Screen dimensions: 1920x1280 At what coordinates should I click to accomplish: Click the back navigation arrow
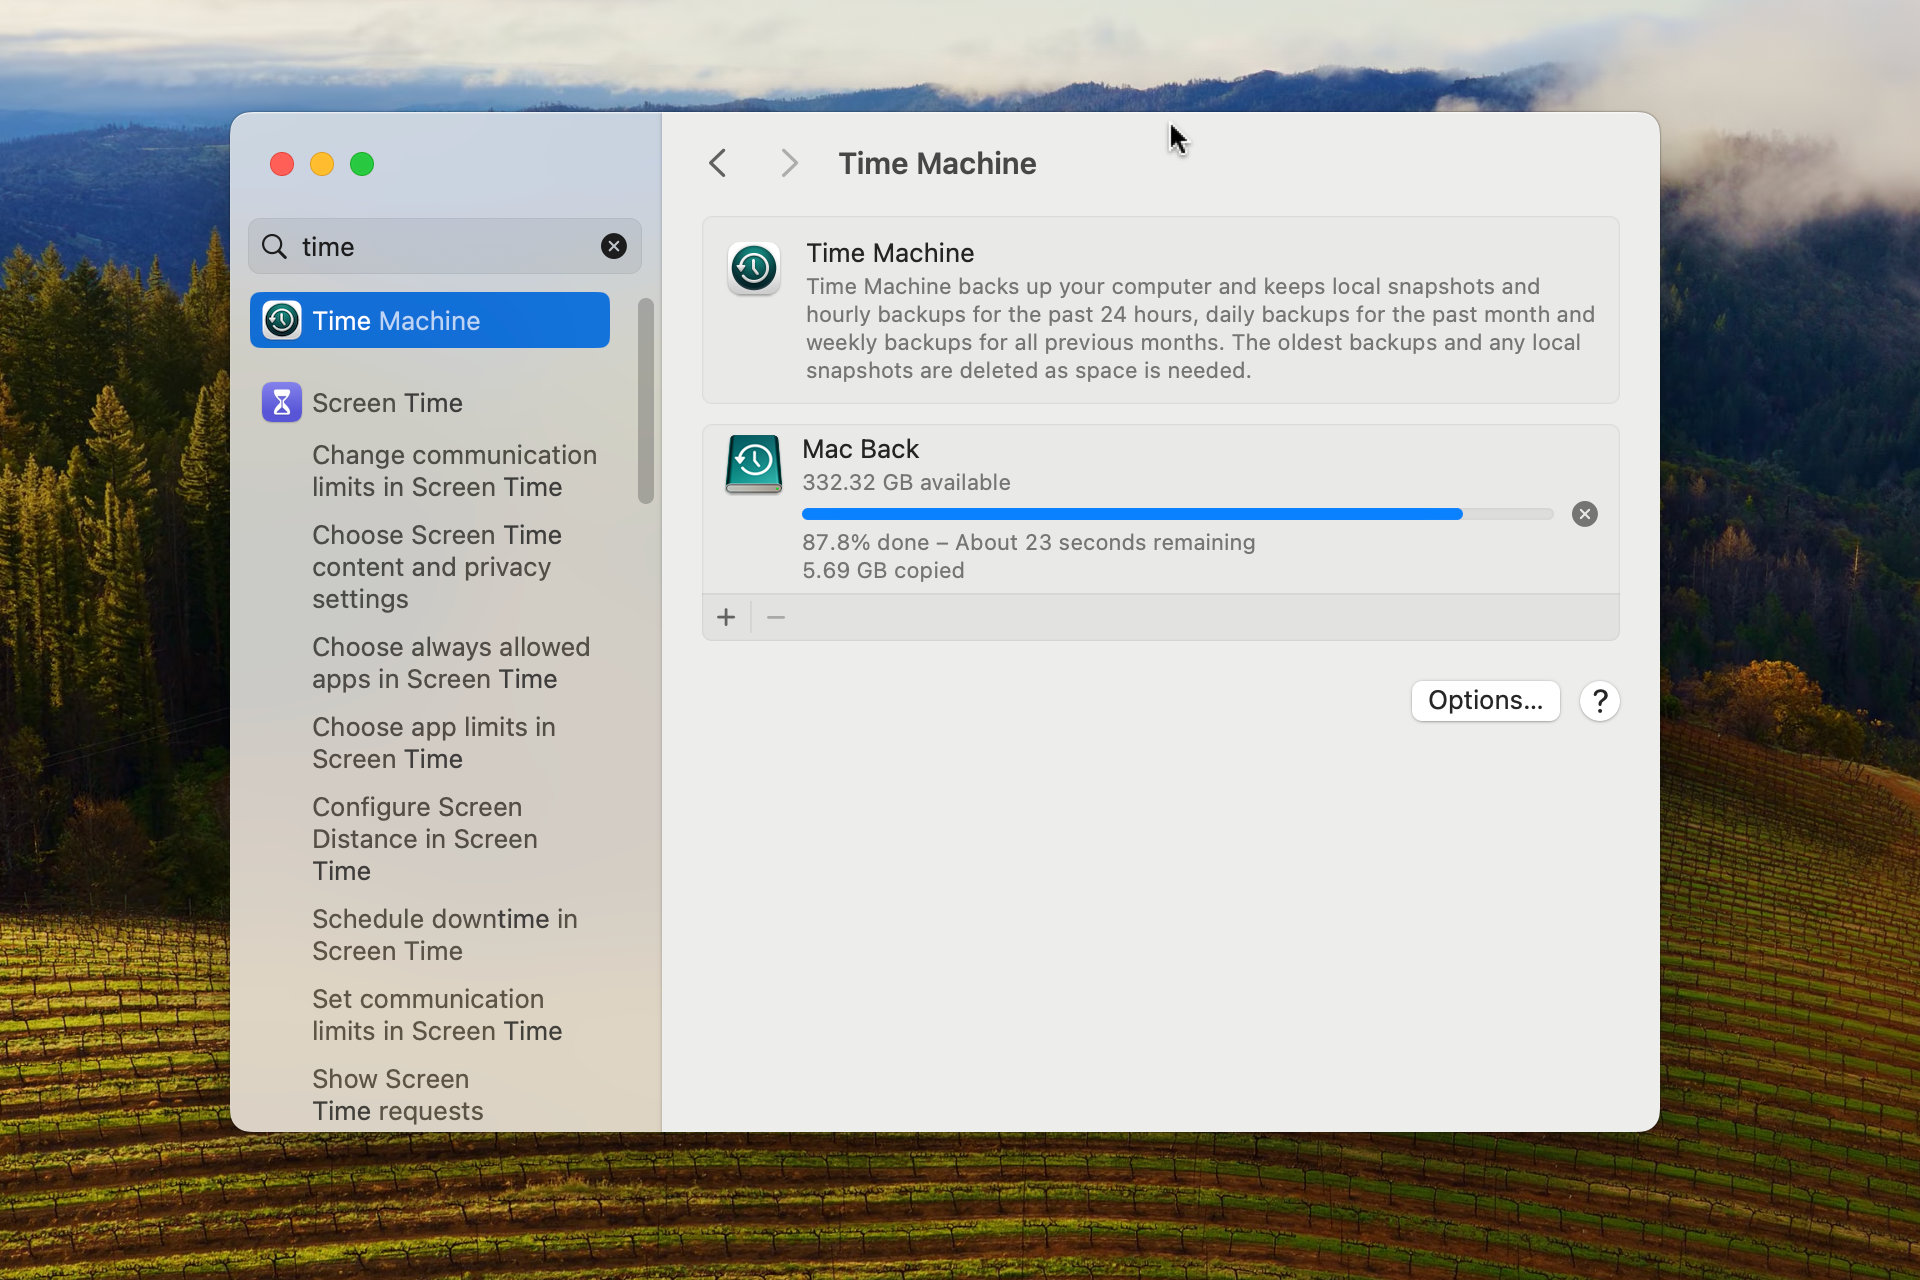(720, 163)
